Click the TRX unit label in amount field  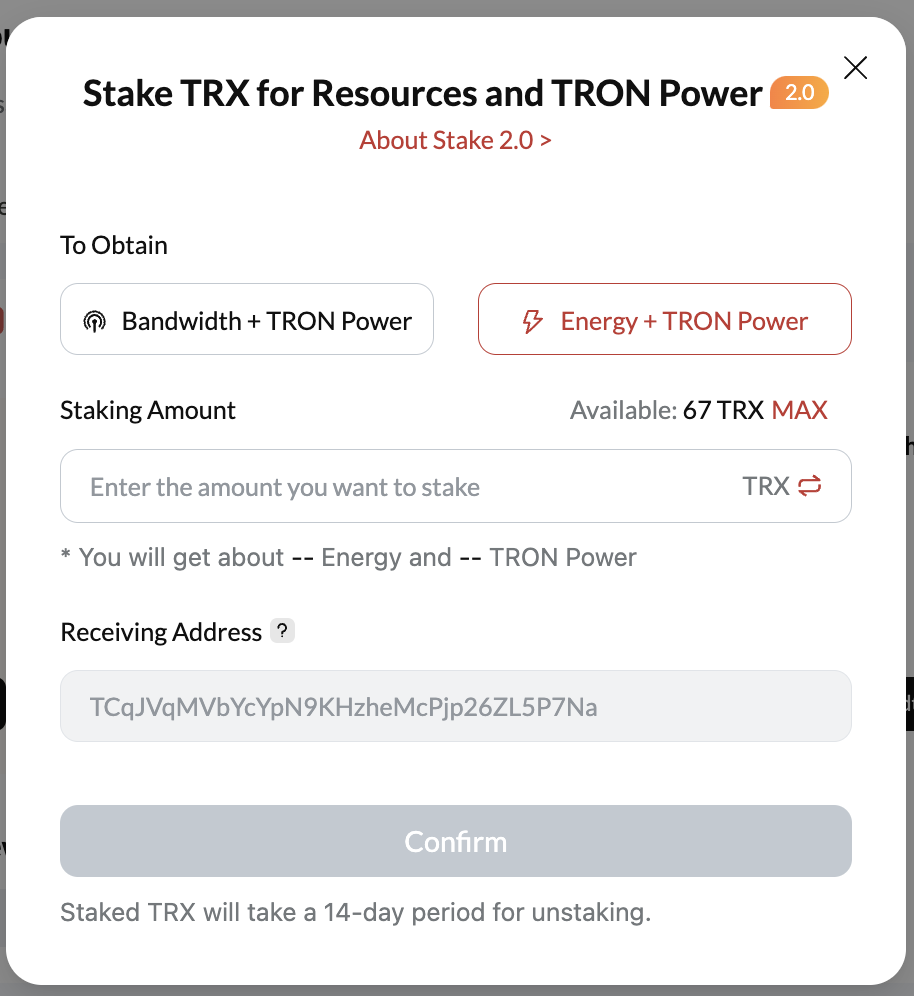pos(766,487)
